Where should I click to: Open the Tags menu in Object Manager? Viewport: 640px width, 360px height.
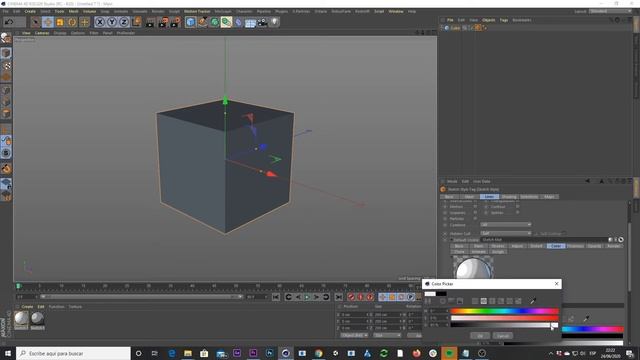(504, 20)
